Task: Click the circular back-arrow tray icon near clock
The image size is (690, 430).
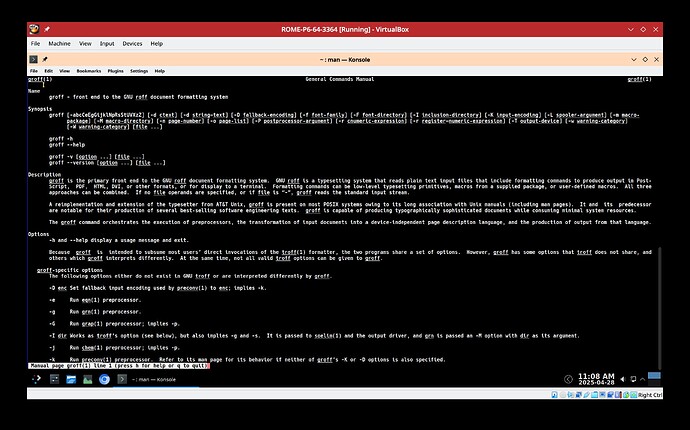Action: pos(569,379)
